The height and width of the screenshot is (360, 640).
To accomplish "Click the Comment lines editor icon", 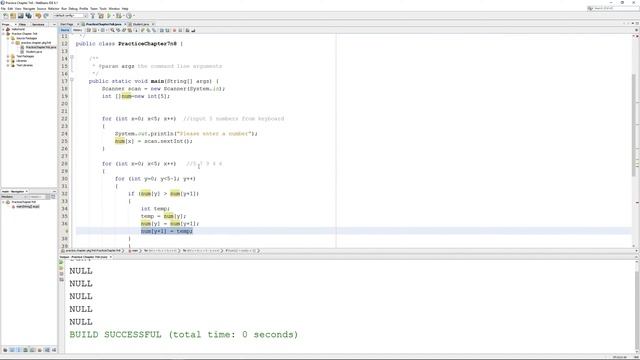I will point(187,30).
